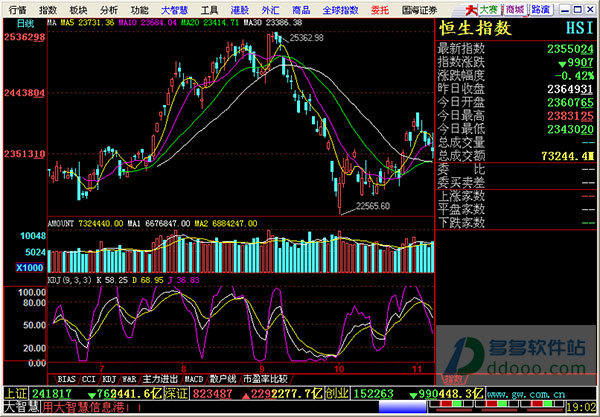Switch to the BIAS indicator tab
Viewport: 600px width, 417px height.
pos(66,380)
